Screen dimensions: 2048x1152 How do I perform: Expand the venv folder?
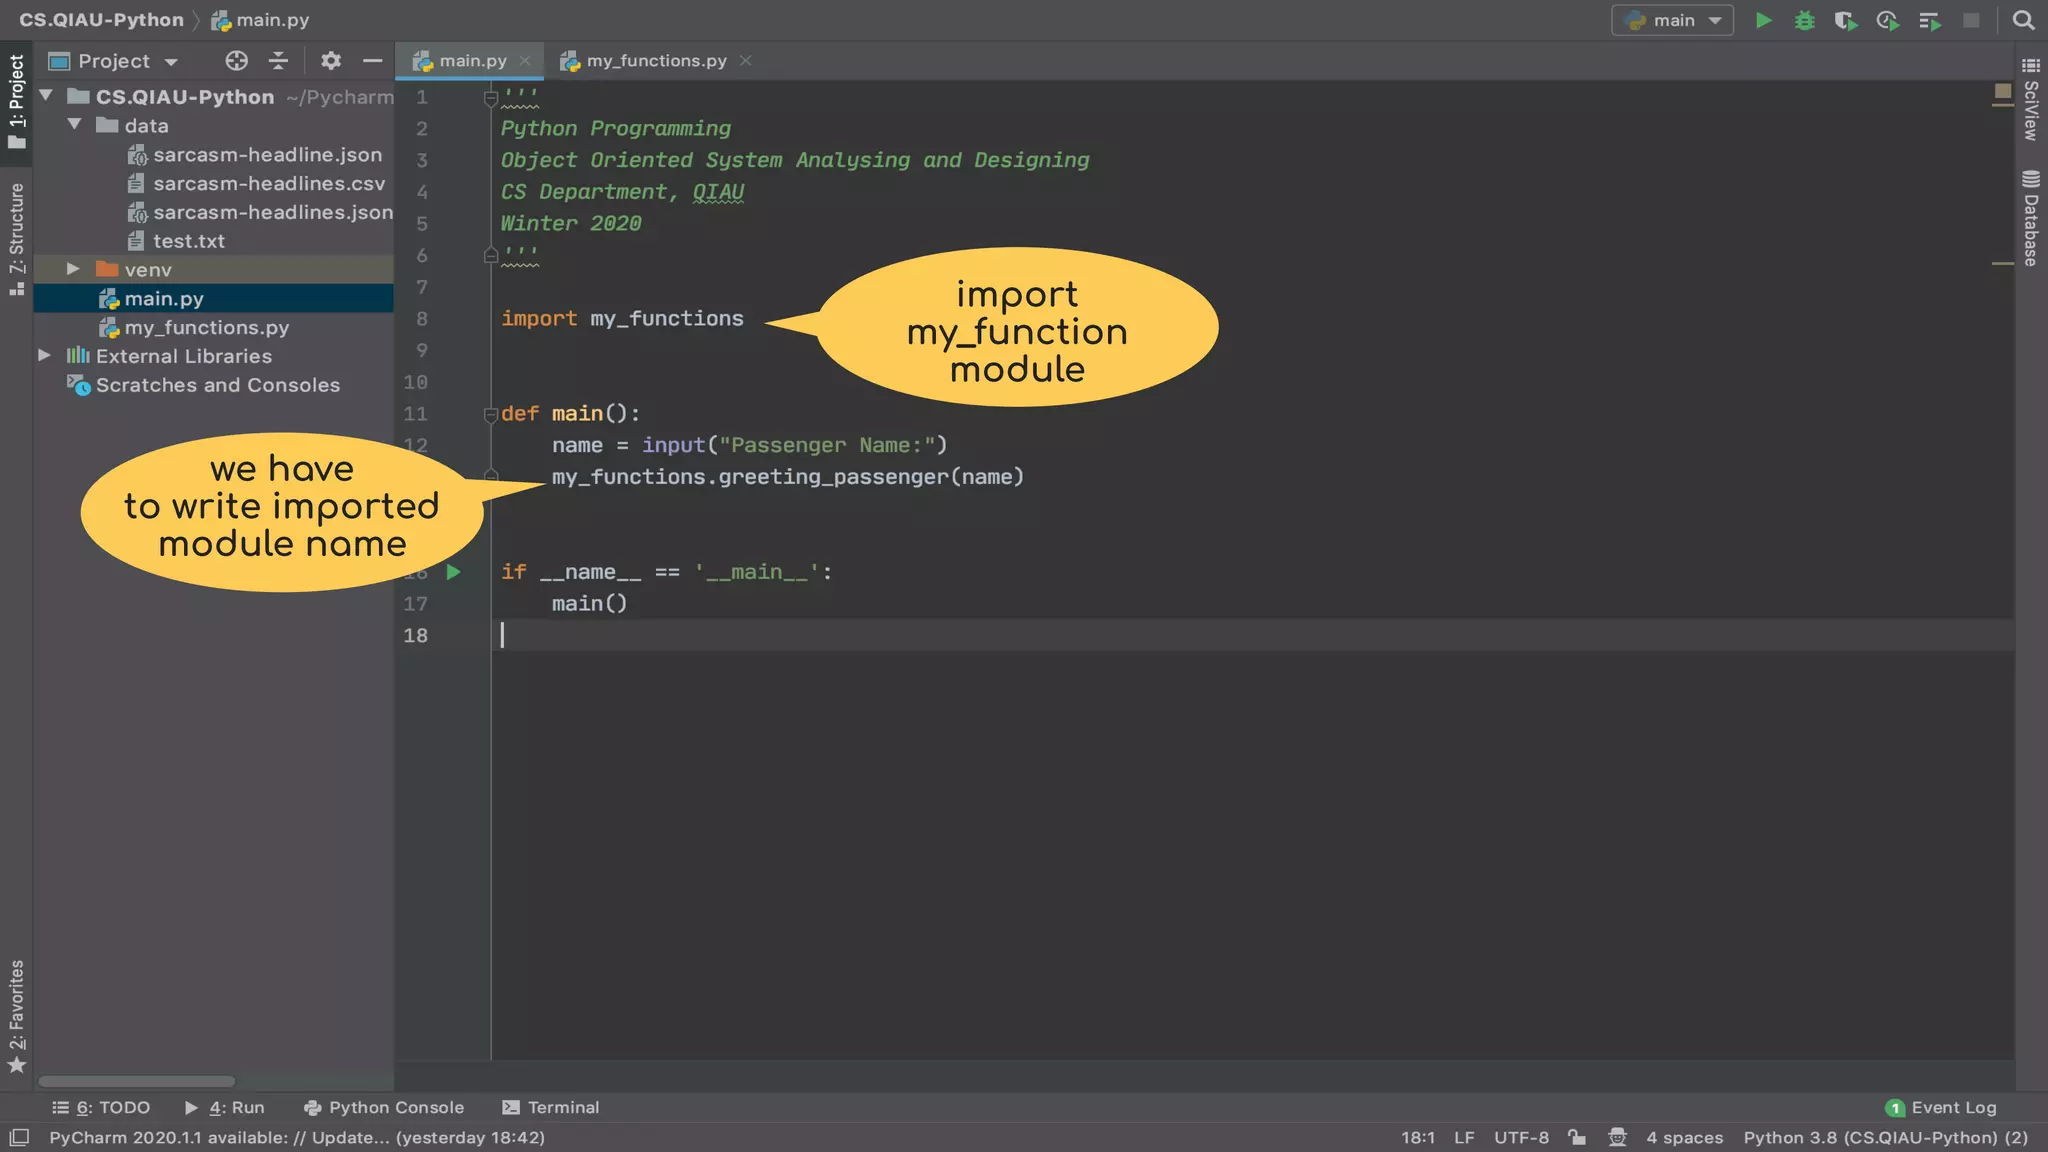click(73, 269)
